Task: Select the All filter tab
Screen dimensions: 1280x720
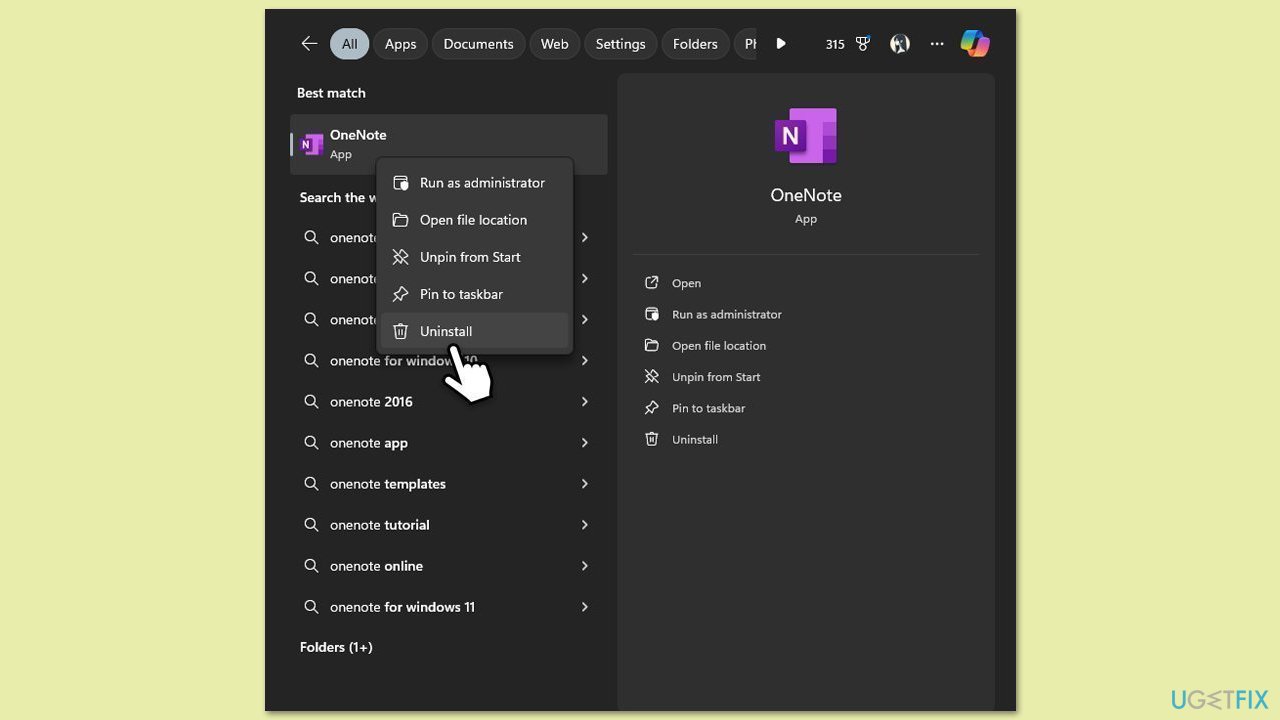Action: pyautogui.click(x=349, y=44)
